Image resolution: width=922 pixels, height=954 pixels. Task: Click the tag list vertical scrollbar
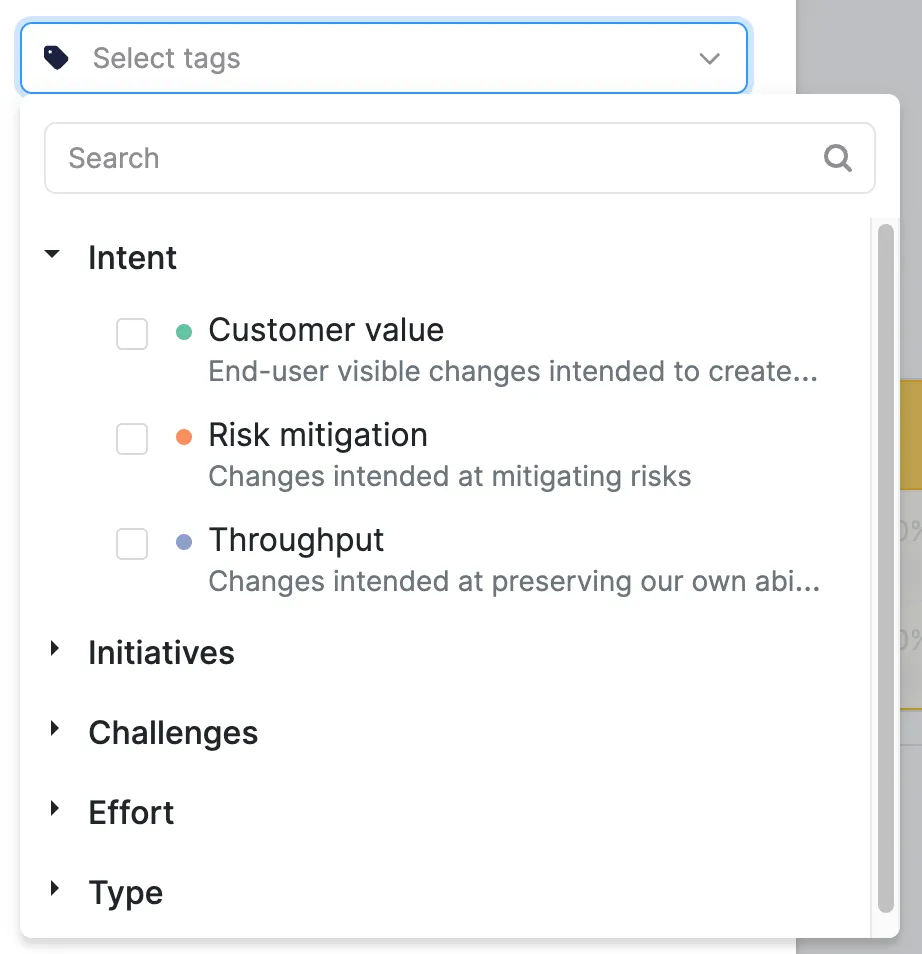pos(885,568)
